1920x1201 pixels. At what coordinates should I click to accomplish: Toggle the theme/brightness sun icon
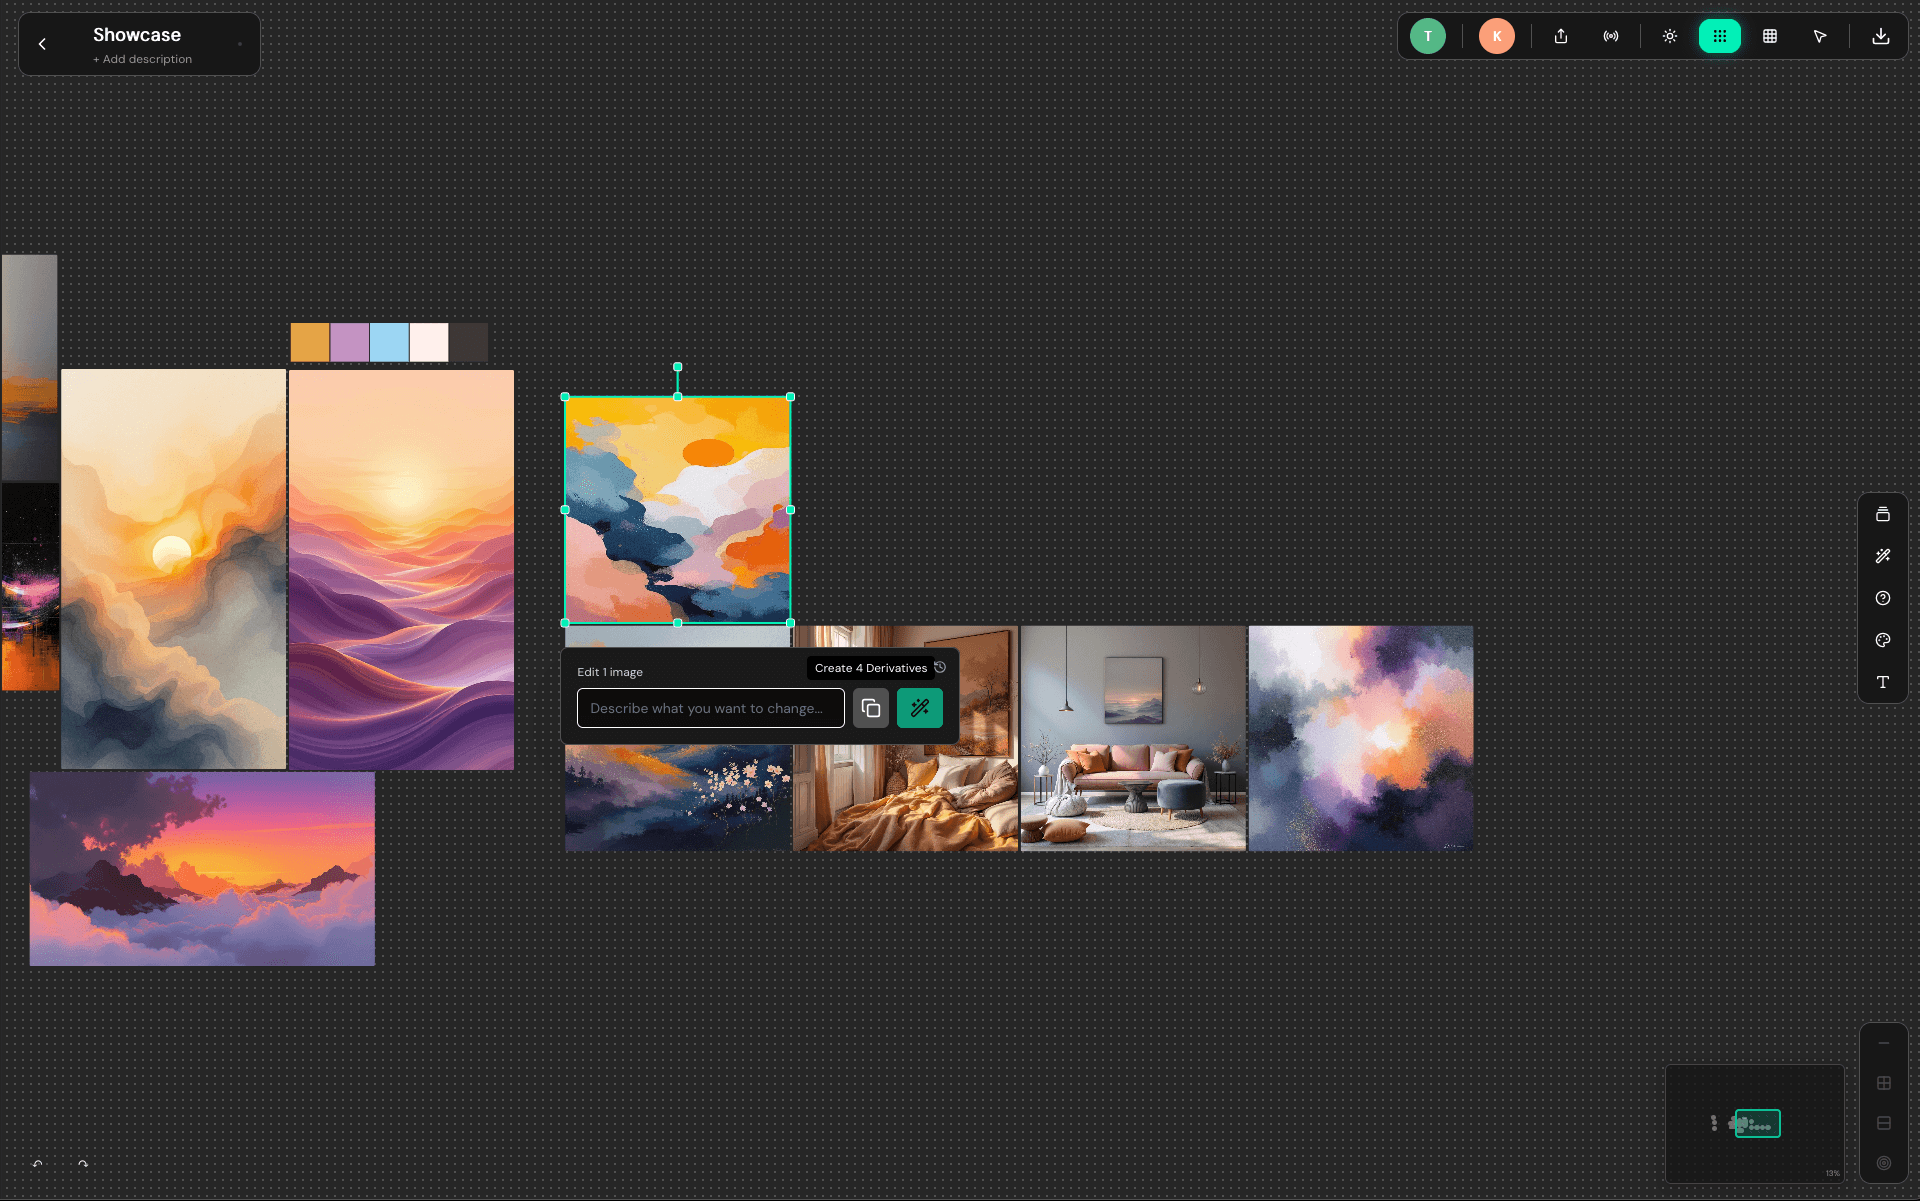pos(1670,36)
